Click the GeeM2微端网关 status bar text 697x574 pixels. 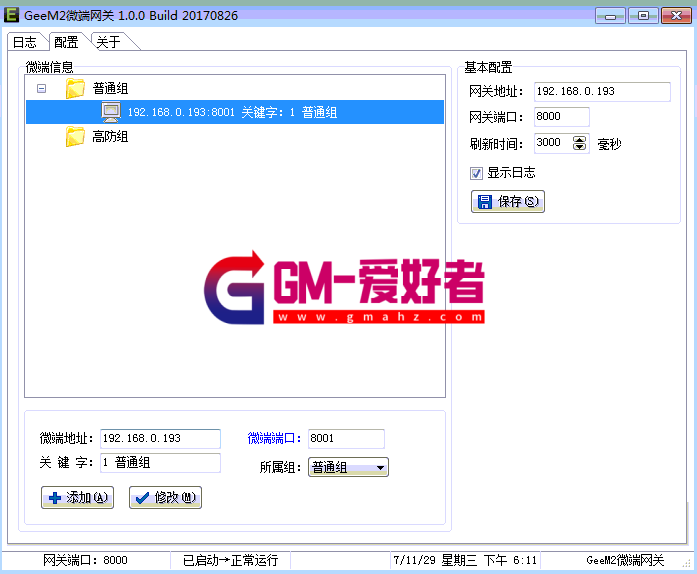click(x=625, y=560)
